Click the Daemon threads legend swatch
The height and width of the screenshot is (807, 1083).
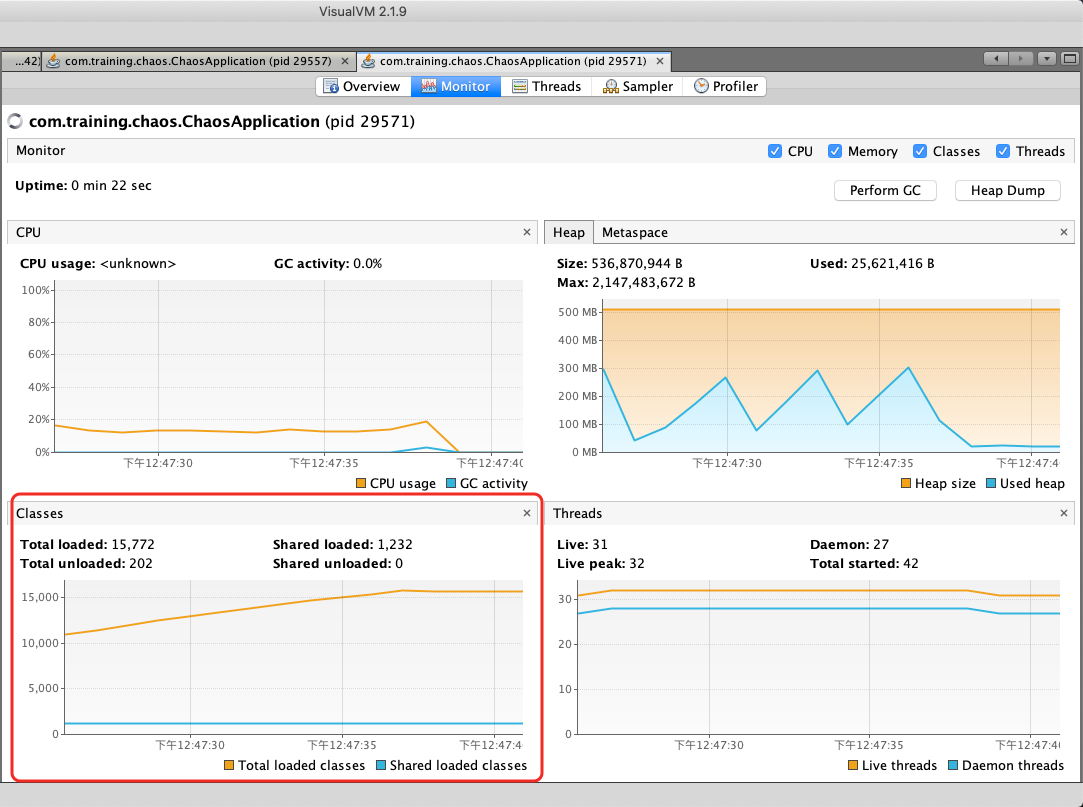(x=953, y=765)
